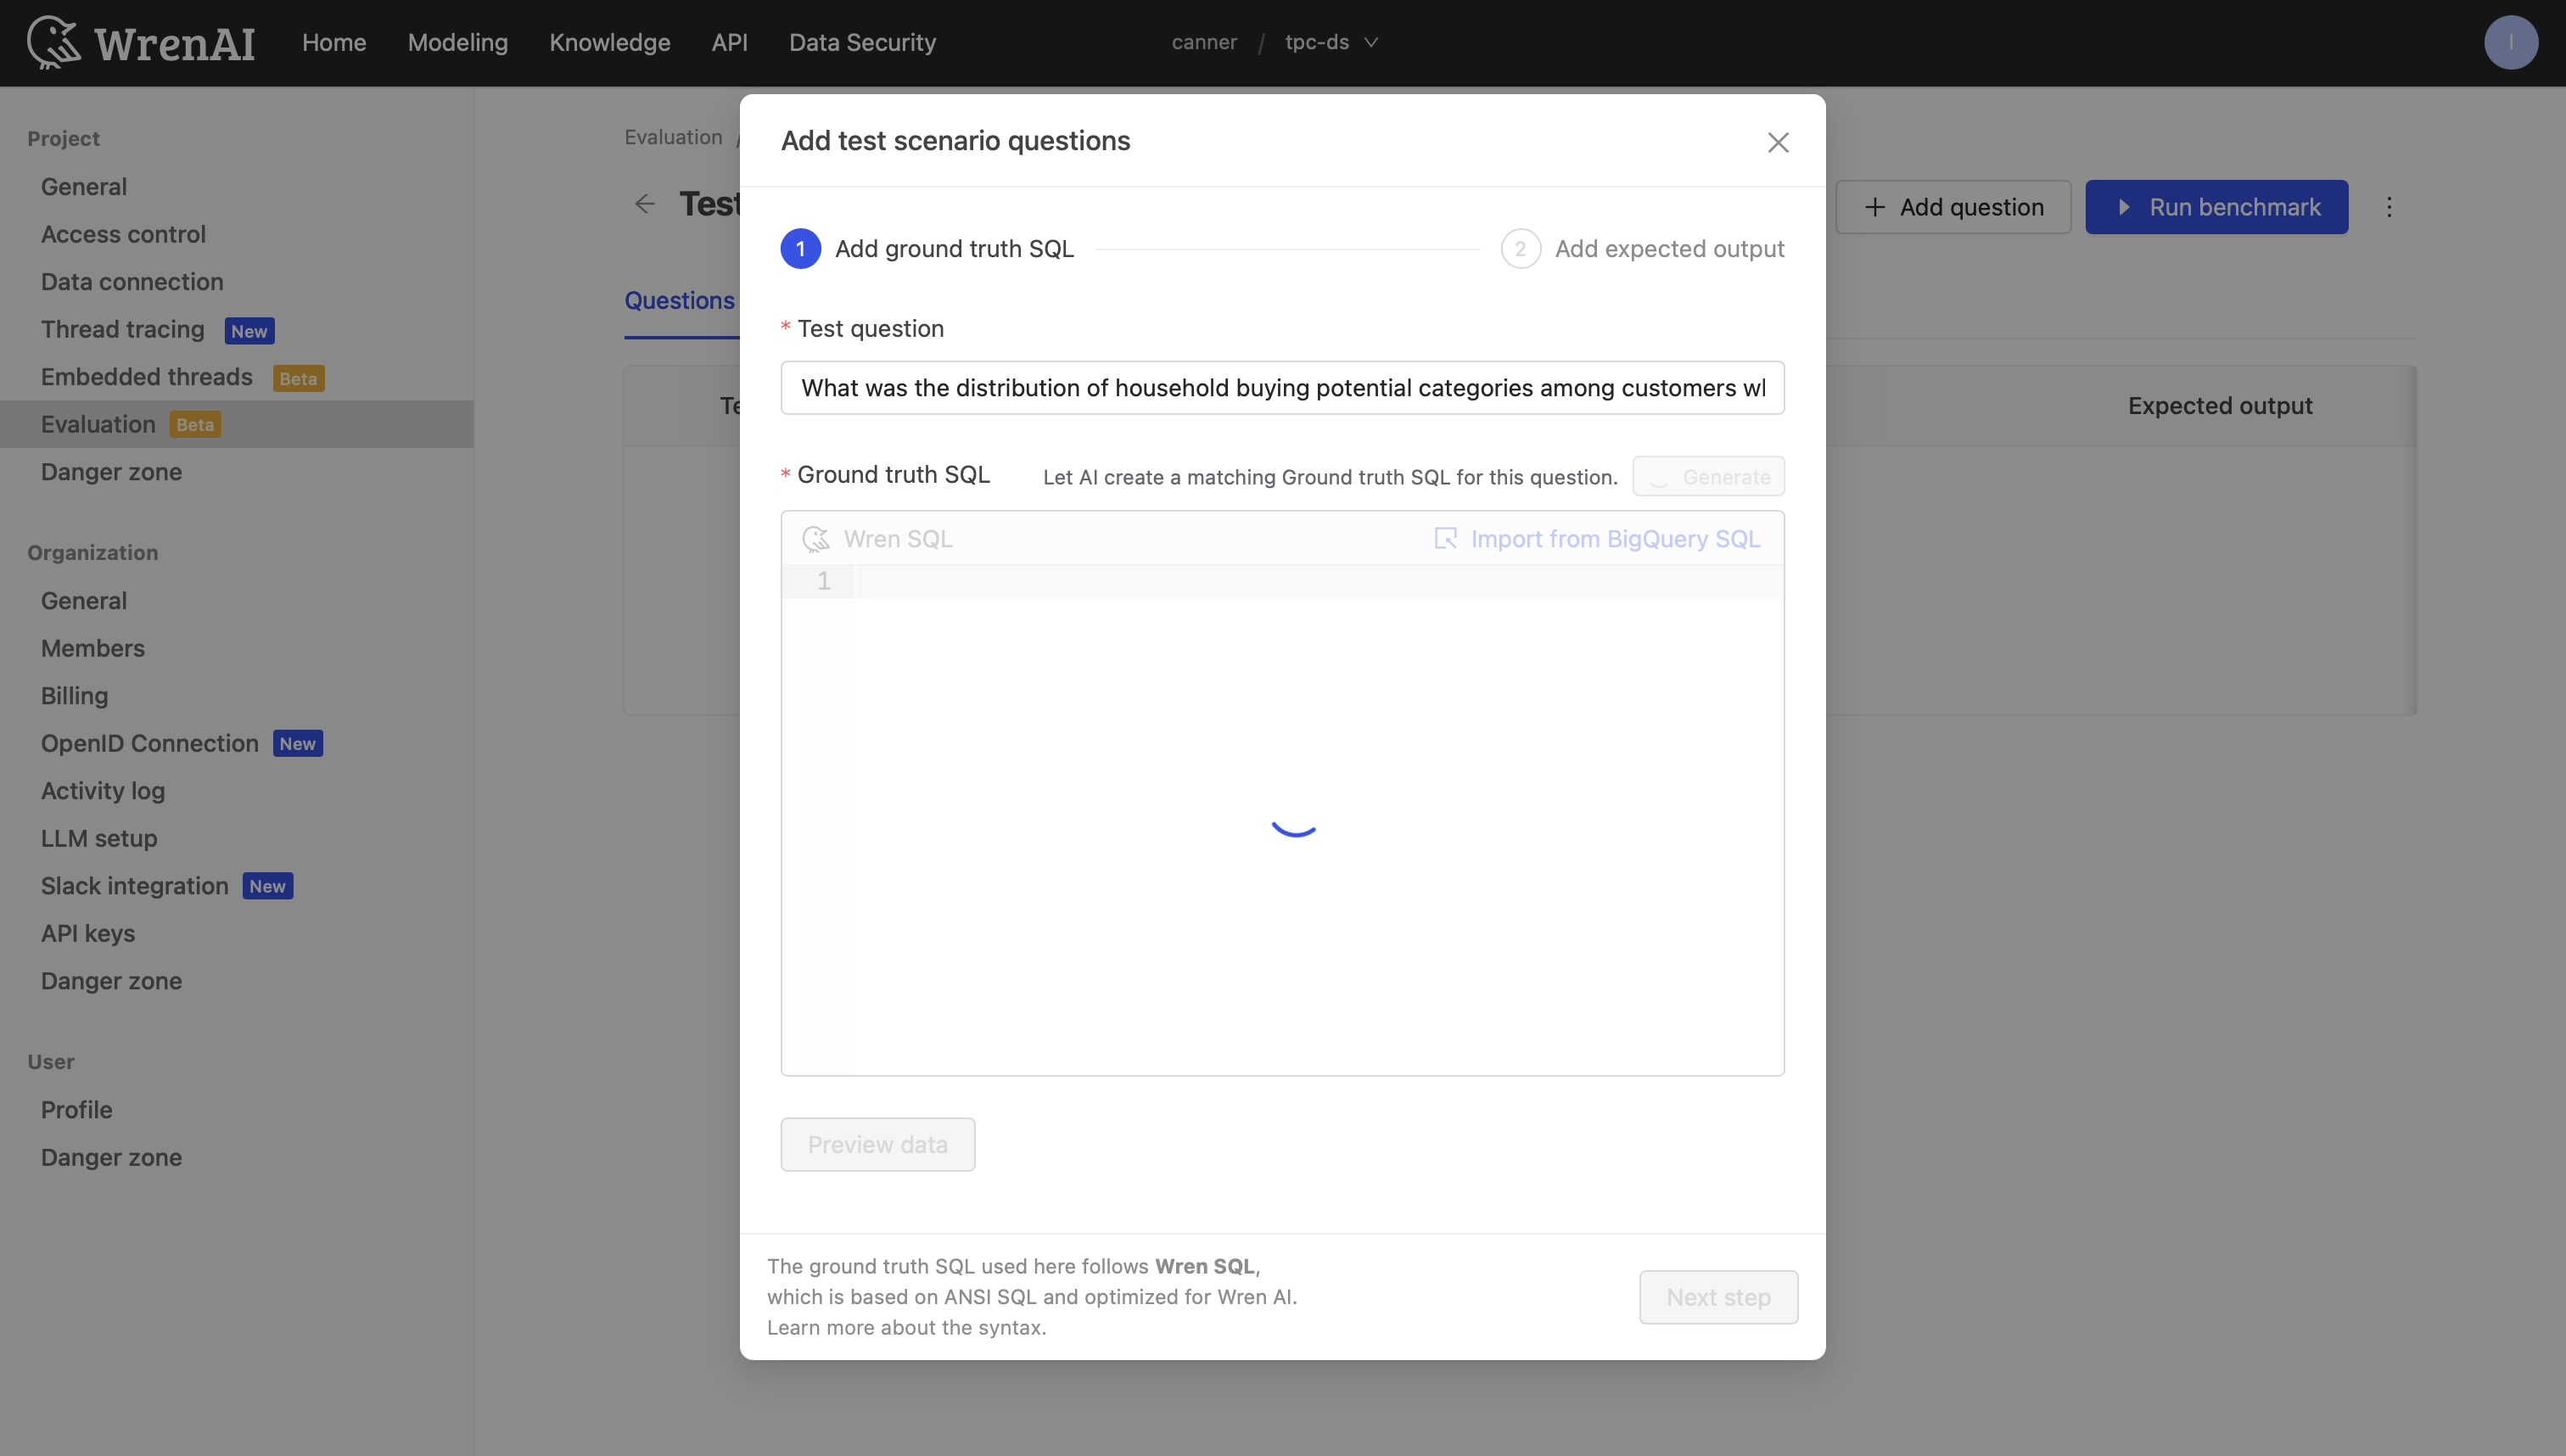Screen dimensions: 2566x1456
Task: Click the Wren SQL icon in the editor header
Action: click(x=816, y=539)
